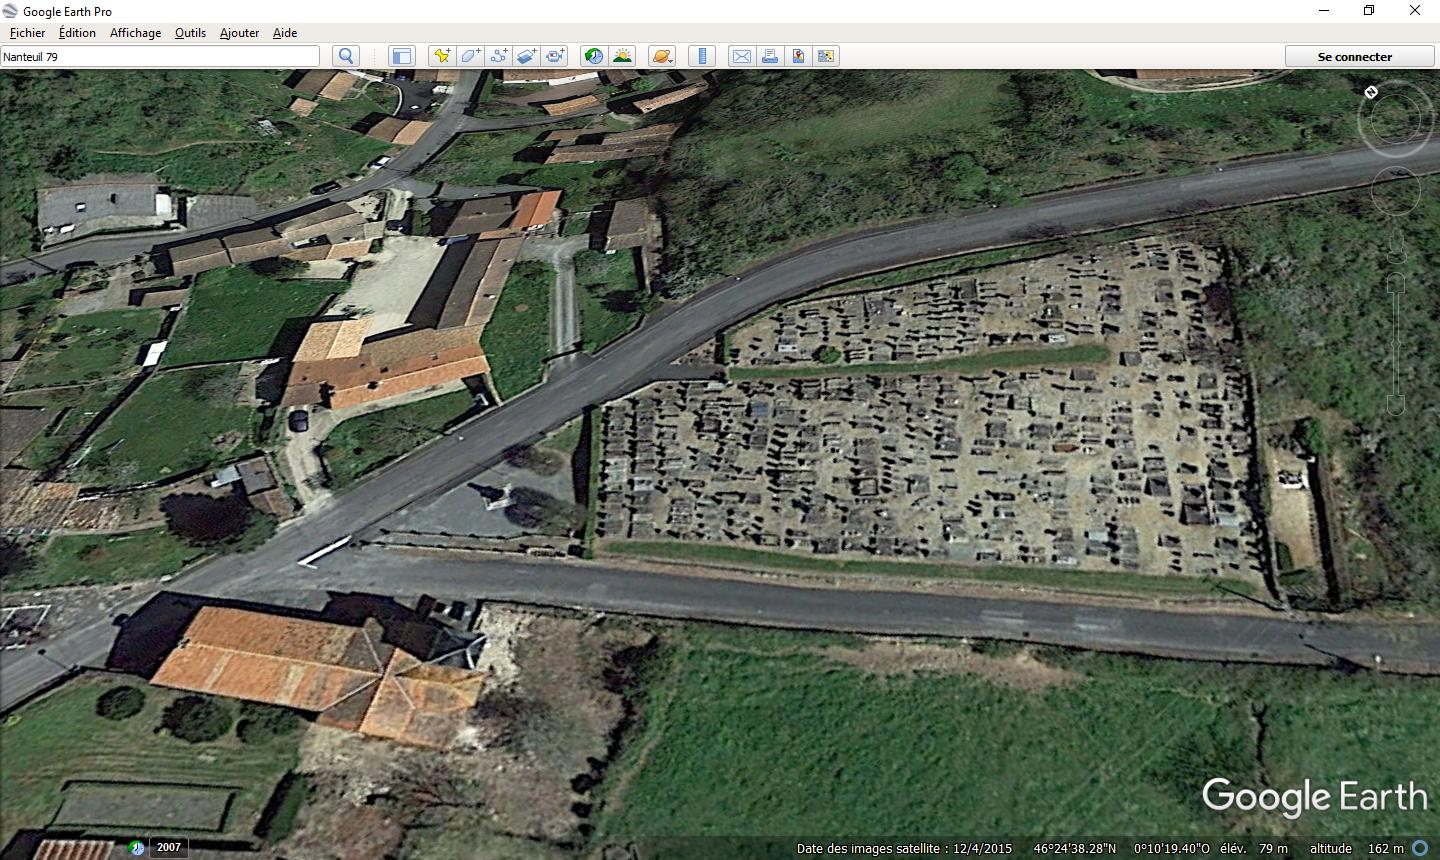1440x860 pixels.
Task: Click the look-around joystick ring
Action: coord(1396,118)
